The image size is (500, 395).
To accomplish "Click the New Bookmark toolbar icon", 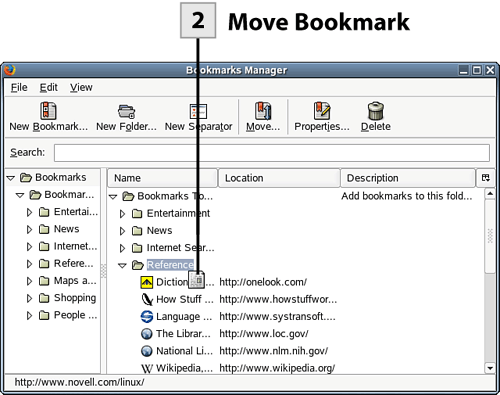I will (48, 111).
